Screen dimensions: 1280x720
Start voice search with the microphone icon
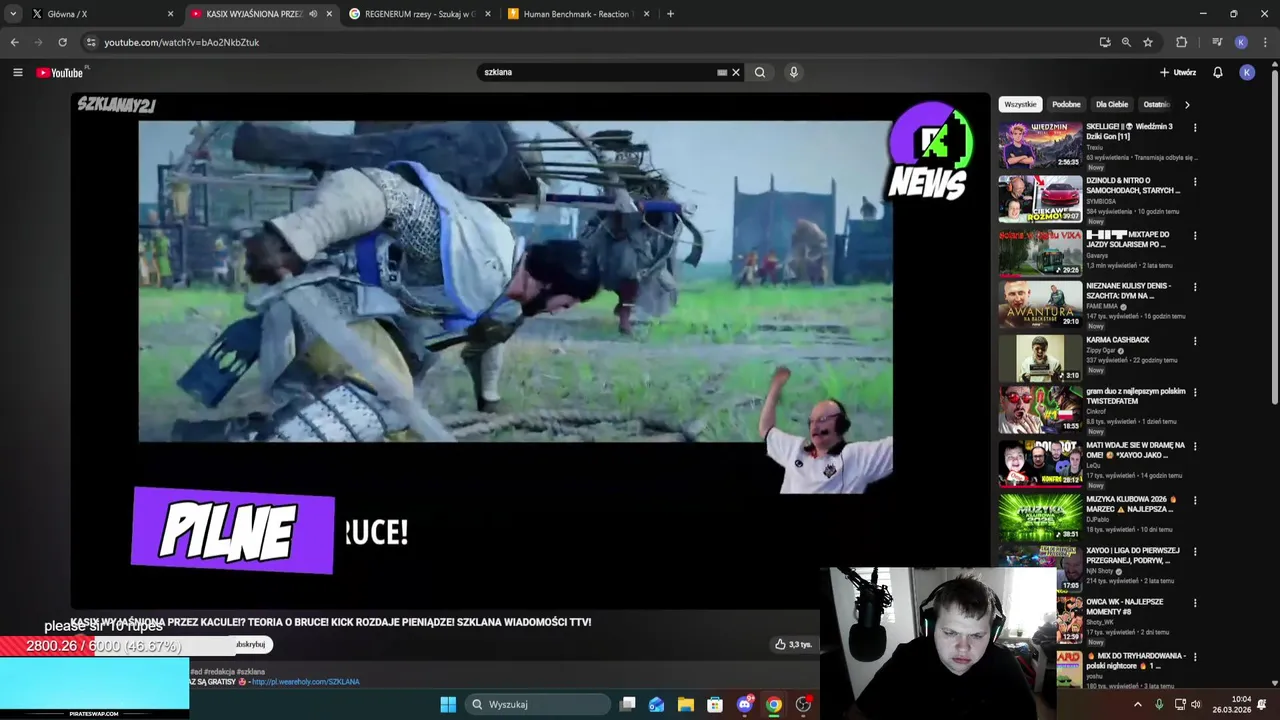coord(793,72)
